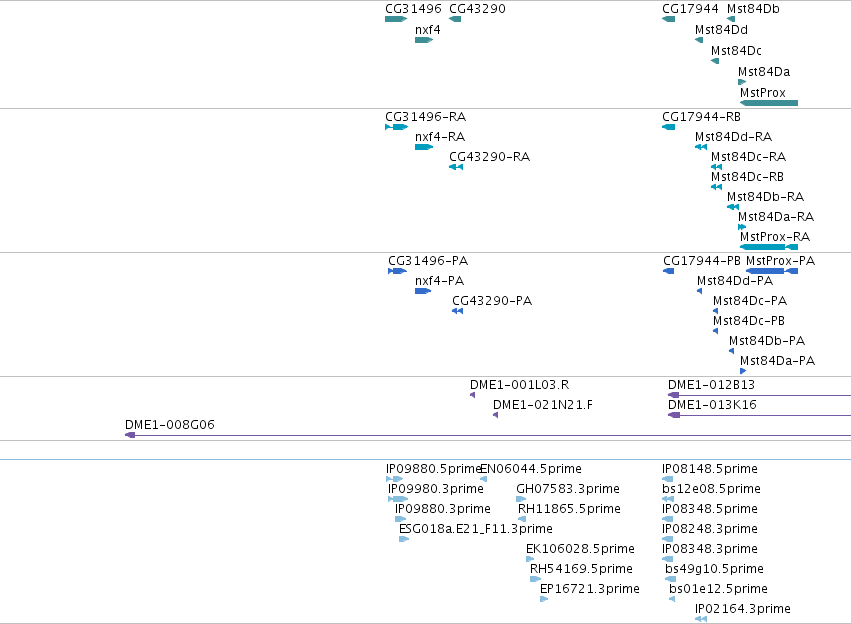Open the Mst84Dd-RA transcript label
The width and height of the screenshot is (851, 624).
point(733,137)
